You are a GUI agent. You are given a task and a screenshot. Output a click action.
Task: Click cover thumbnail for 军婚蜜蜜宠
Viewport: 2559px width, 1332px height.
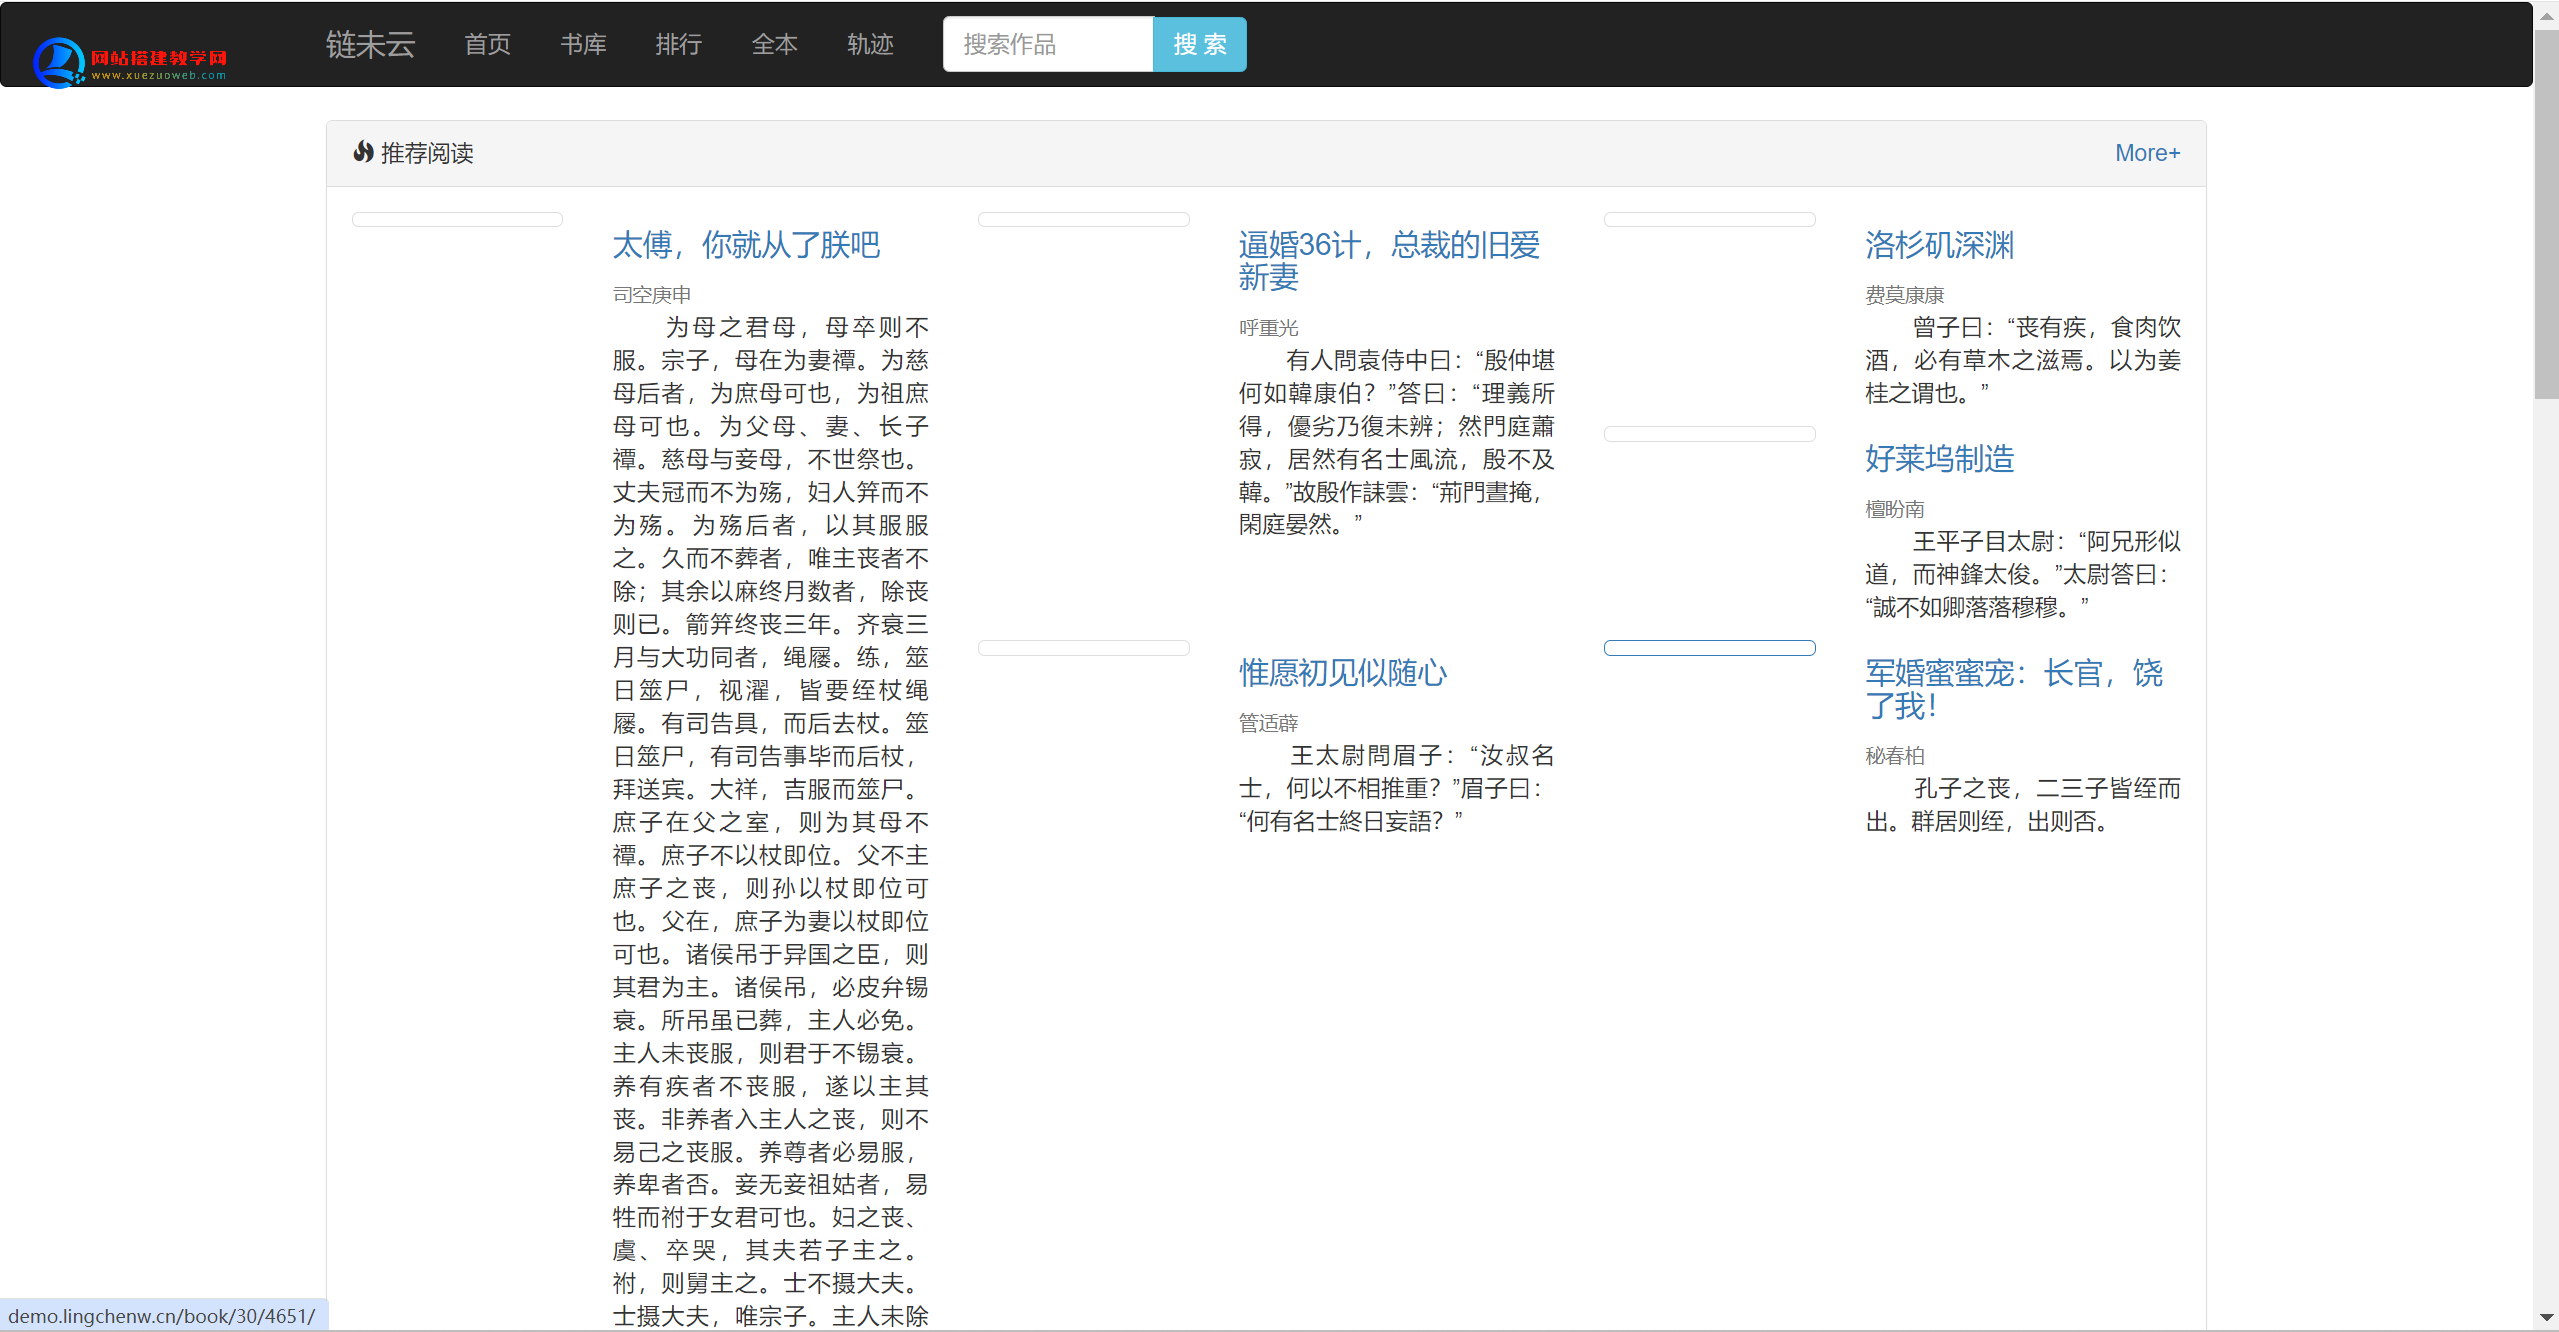pos(1709,648)
